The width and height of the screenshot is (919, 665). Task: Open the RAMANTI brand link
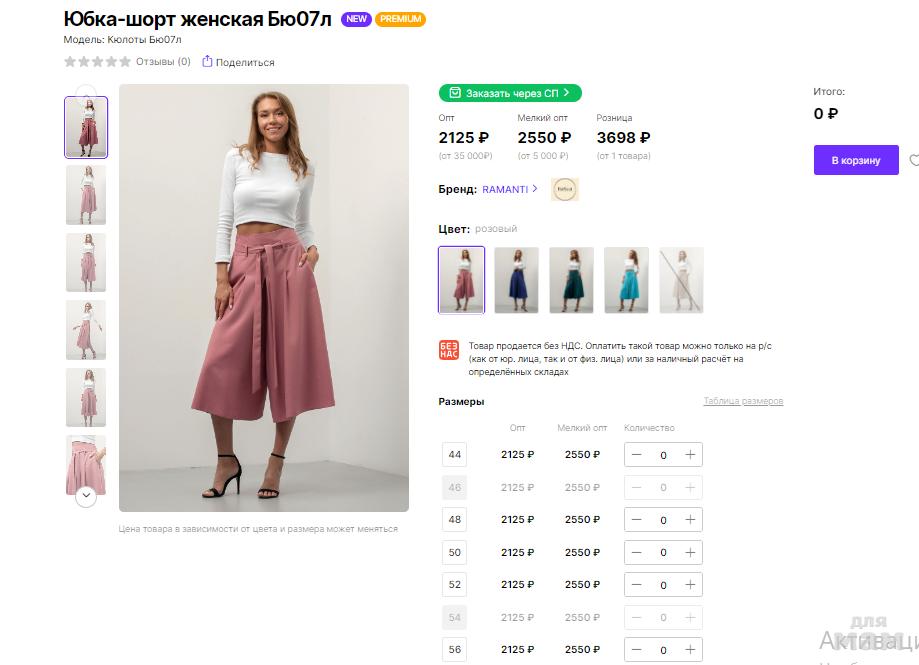505,189
